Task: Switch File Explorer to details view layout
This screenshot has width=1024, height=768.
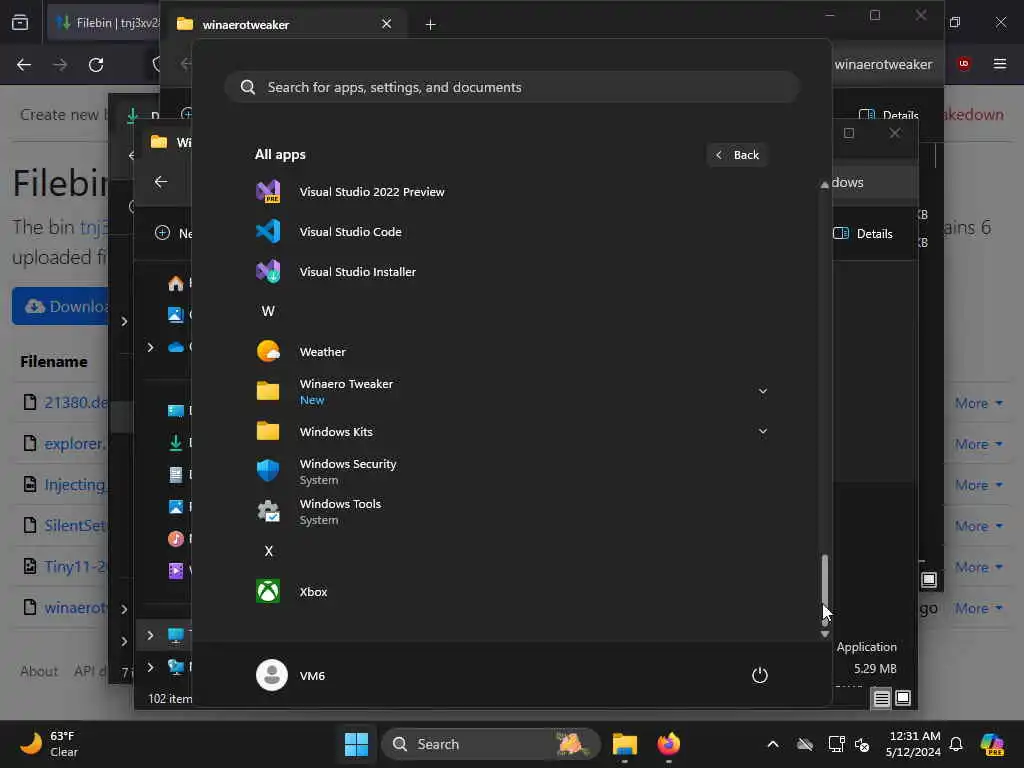Action: 881,699
